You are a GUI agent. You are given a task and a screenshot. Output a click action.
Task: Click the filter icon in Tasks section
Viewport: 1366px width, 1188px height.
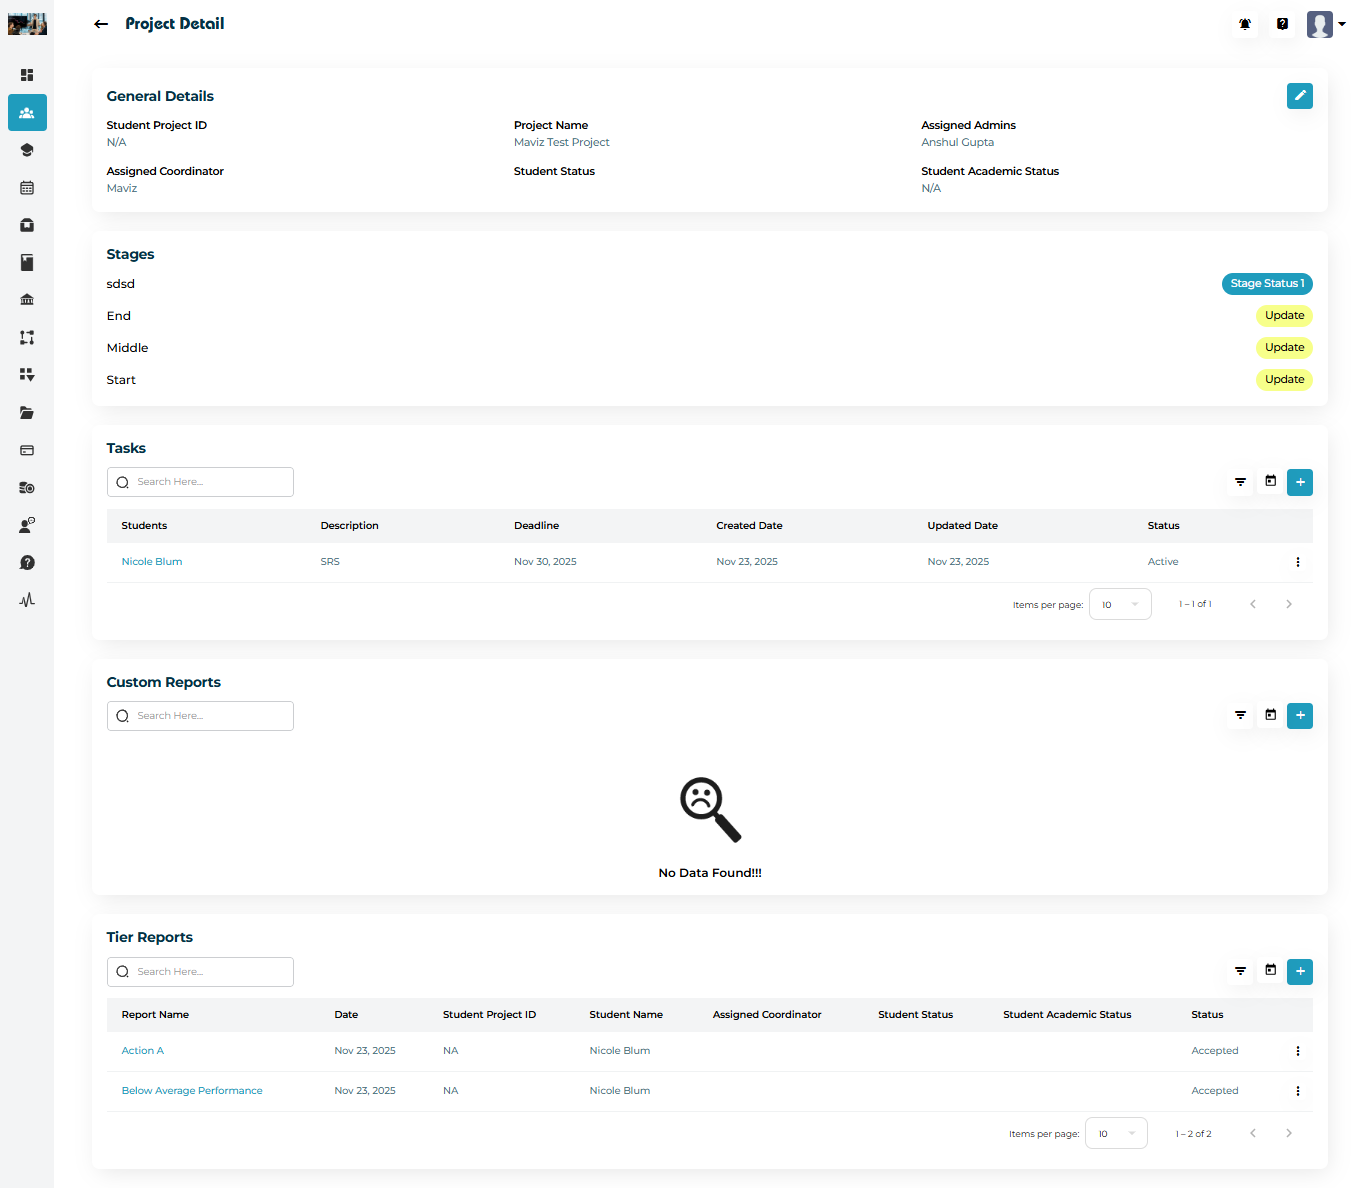(1240, 482)
